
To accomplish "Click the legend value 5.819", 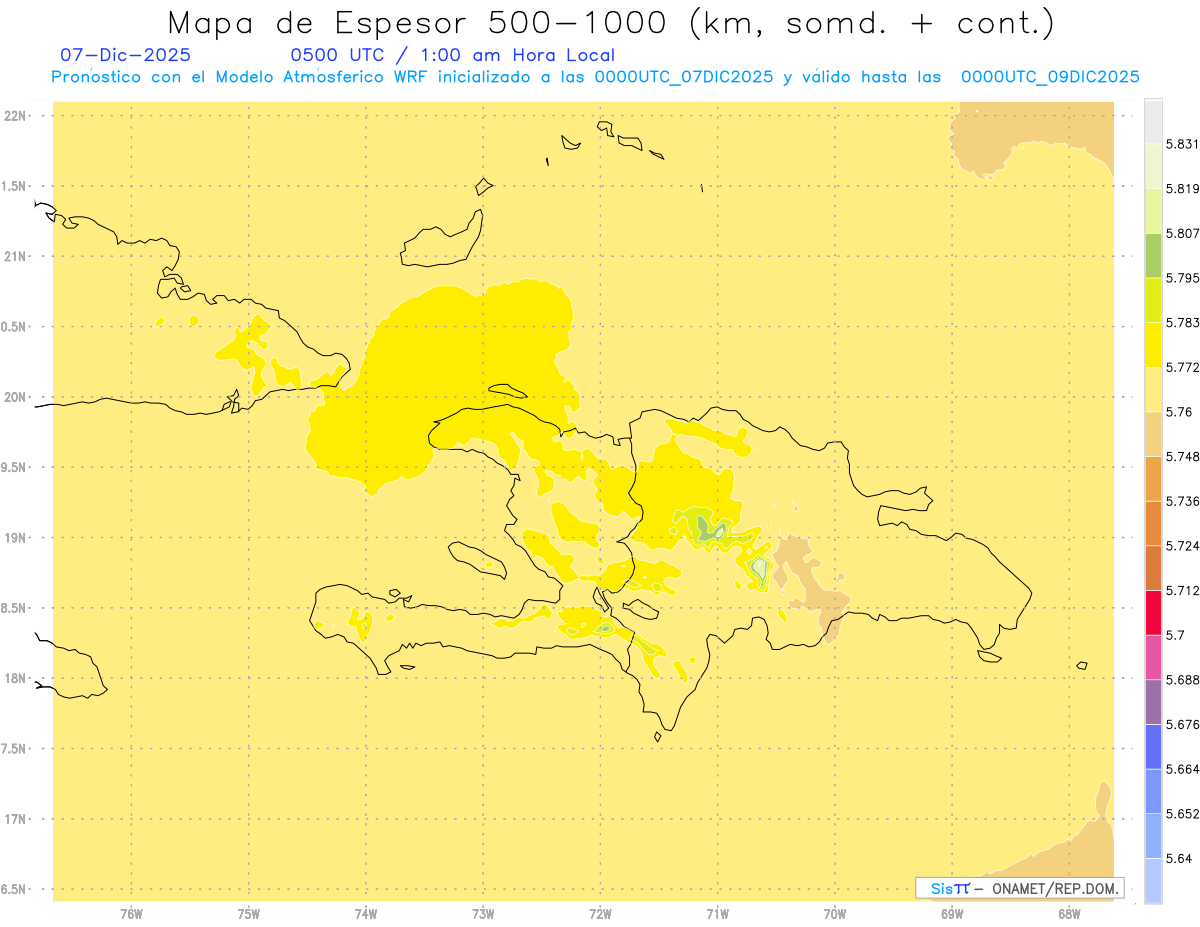I will coord(1183,189).
